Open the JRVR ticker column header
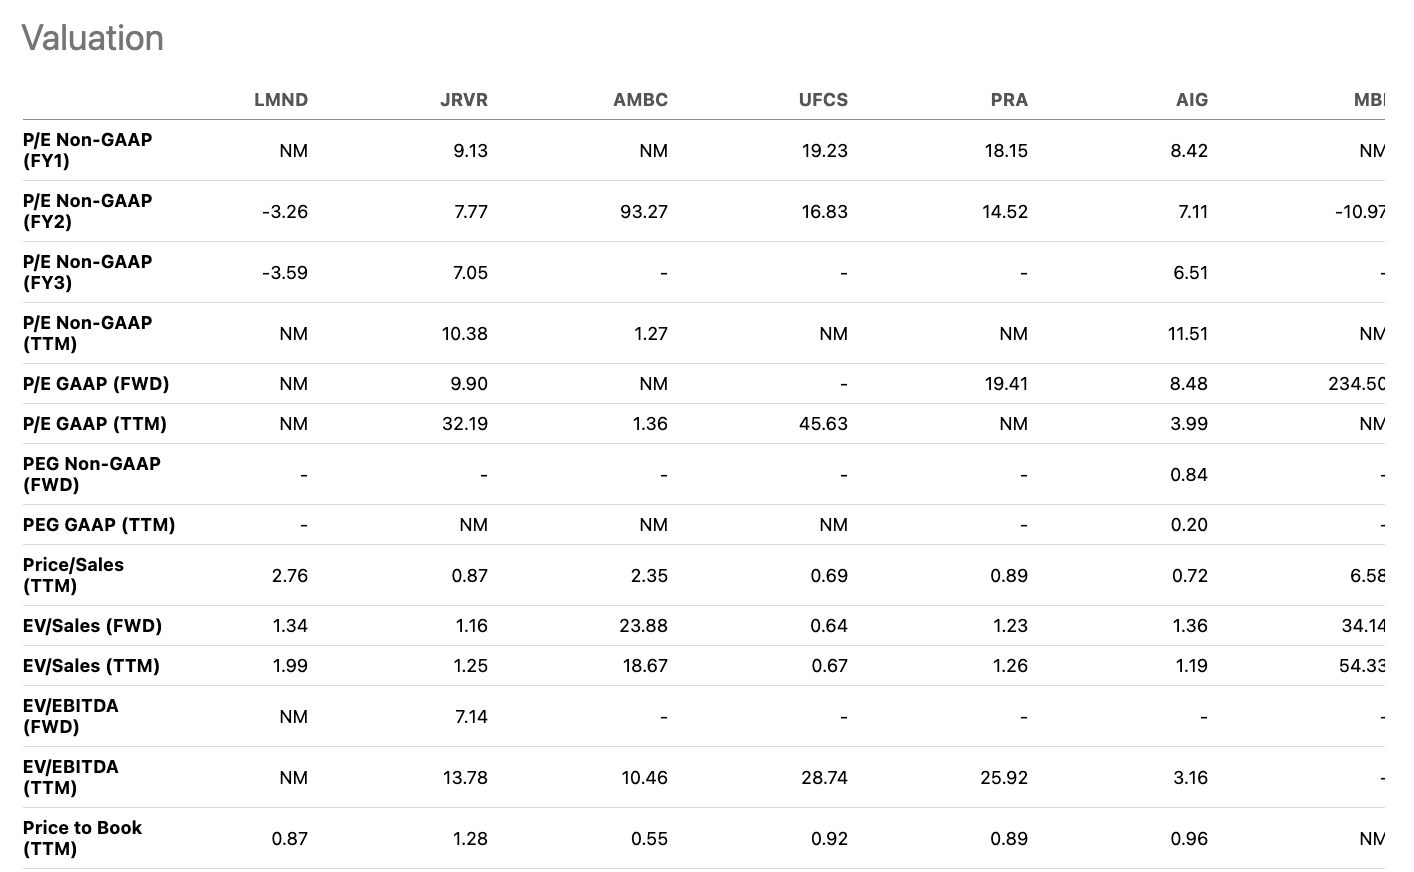The width and height of the screenshot is (1414, 872). pos(464,100)
